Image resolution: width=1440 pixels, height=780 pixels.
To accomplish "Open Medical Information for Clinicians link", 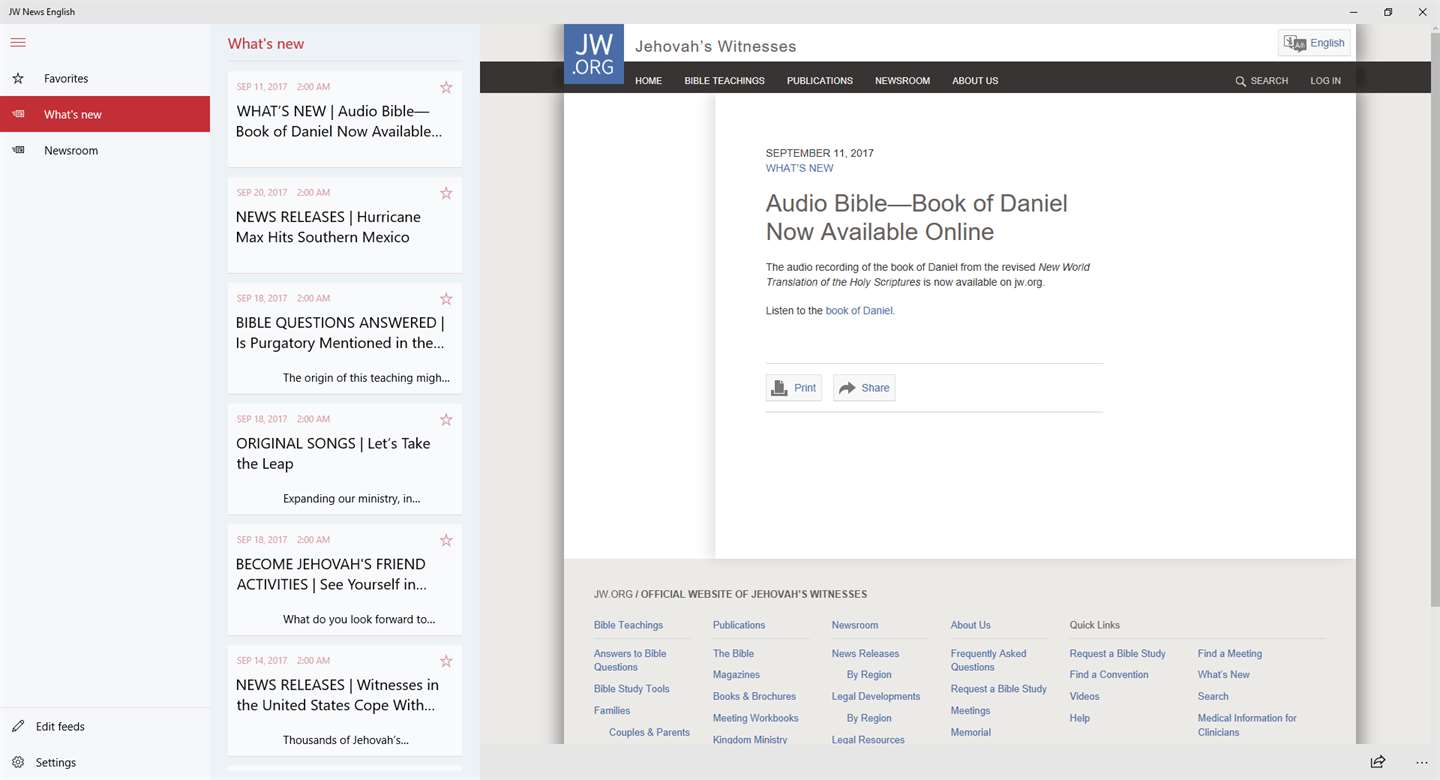I will pyautogui.click(x=1247, y=725).
